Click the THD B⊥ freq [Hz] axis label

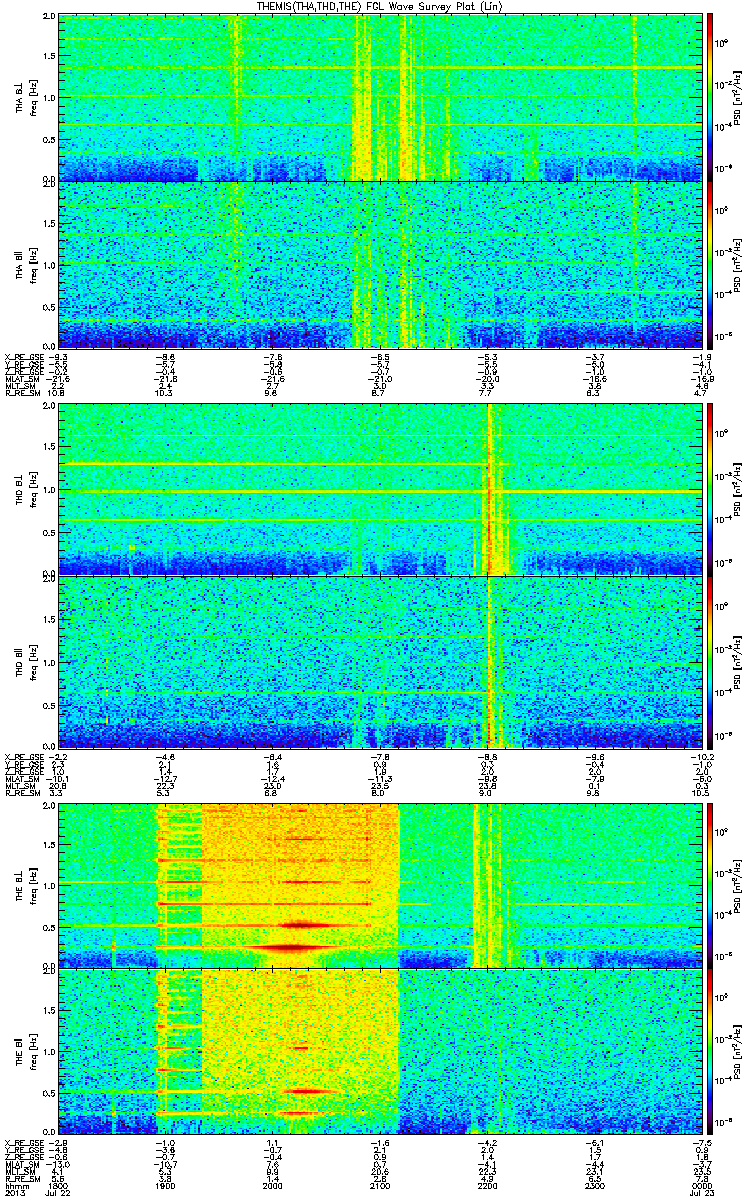pos(24,490)
